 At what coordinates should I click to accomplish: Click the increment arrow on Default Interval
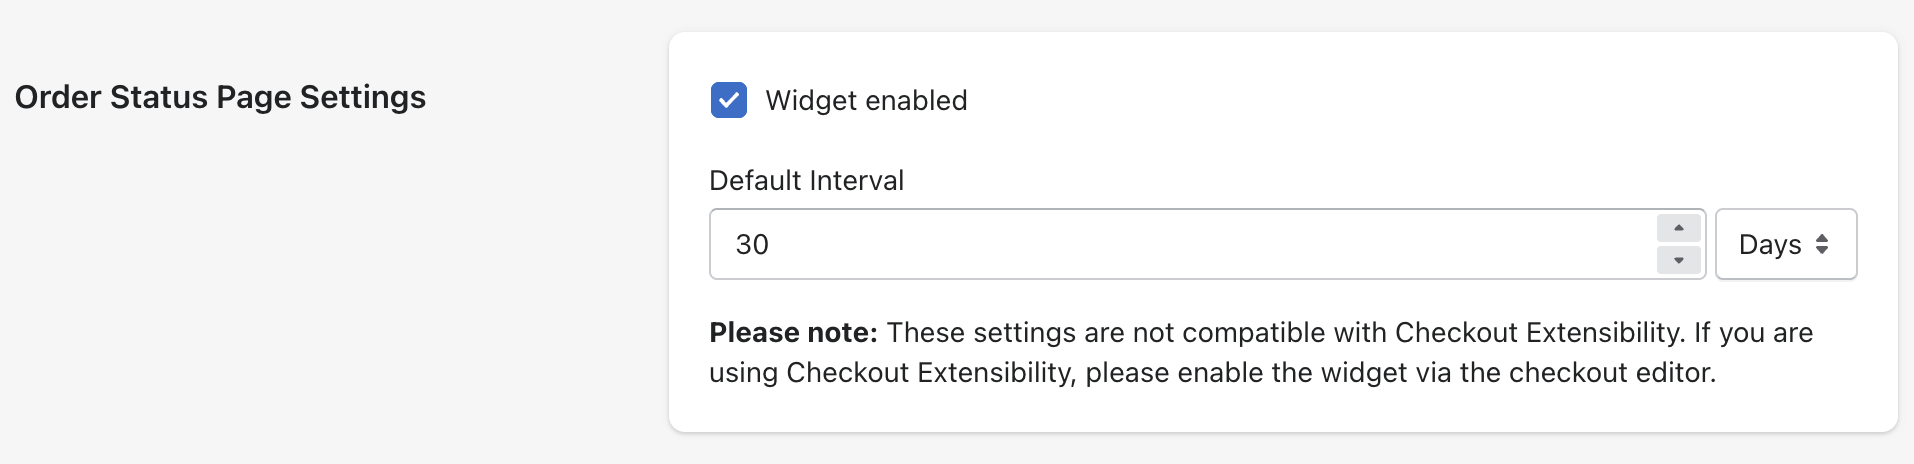point(1678,229)
